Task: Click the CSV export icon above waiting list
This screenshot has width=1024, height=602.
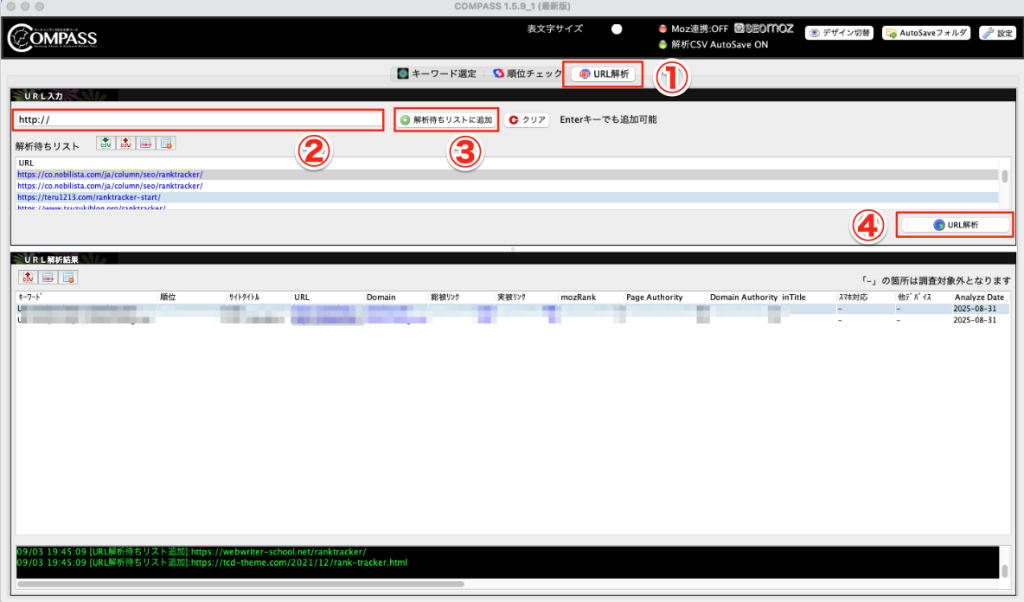Action: point(126,144)
